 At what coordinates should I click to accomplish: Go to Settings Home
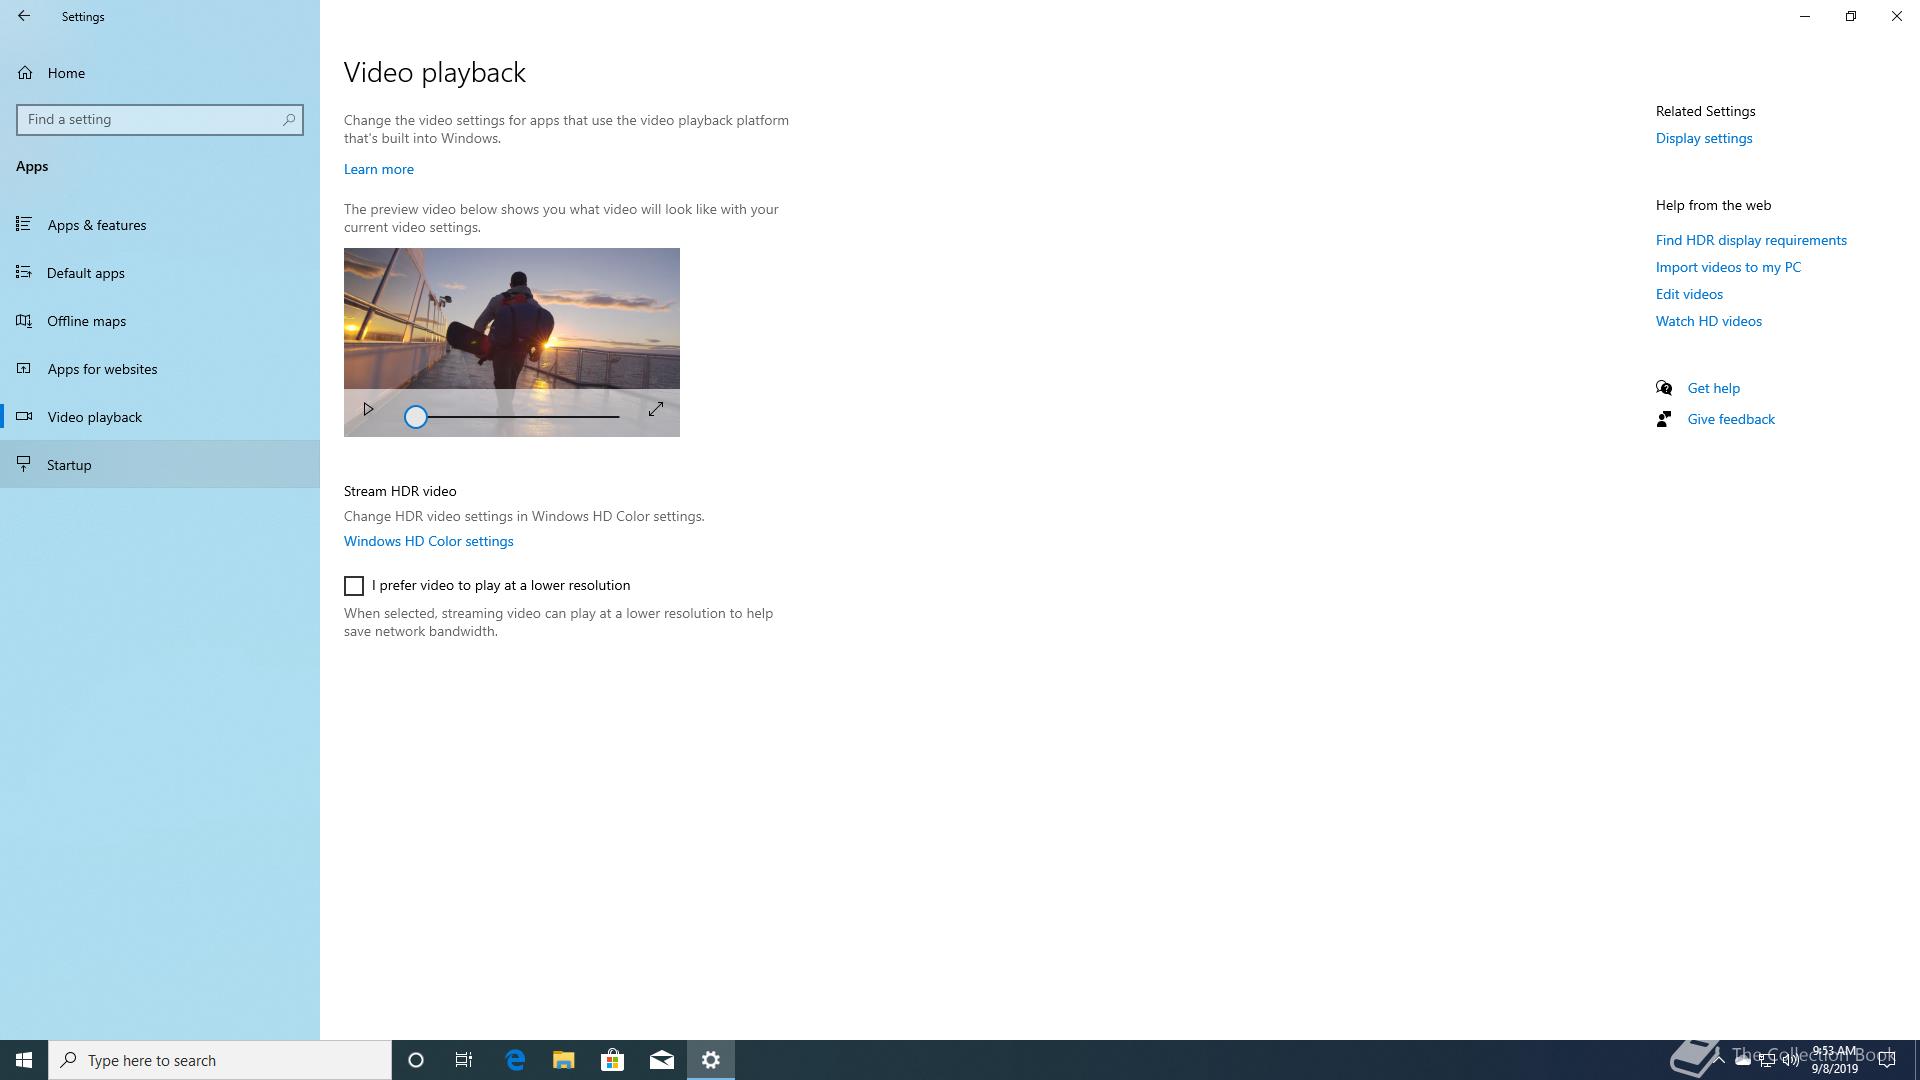tap(66, 73)
